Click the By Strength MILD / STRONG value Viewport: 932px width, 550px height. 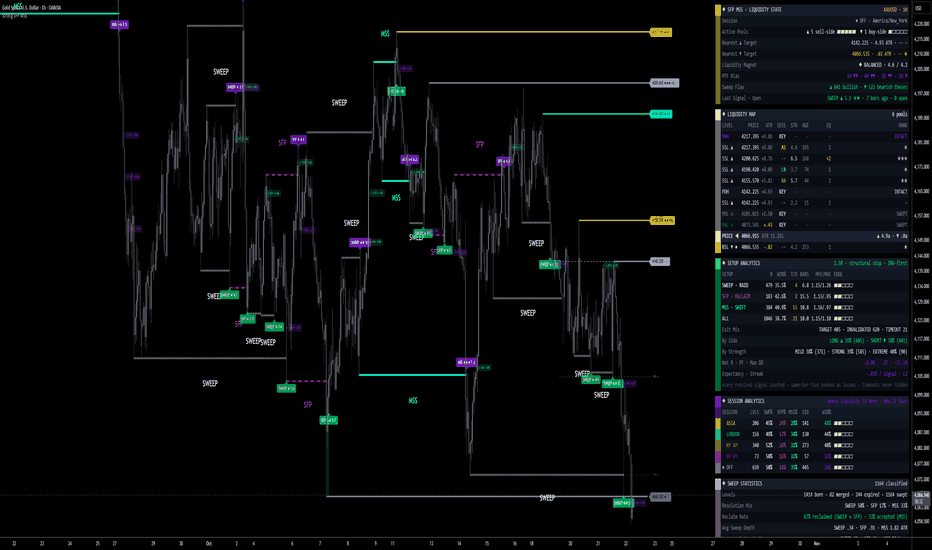coord(851,351)
